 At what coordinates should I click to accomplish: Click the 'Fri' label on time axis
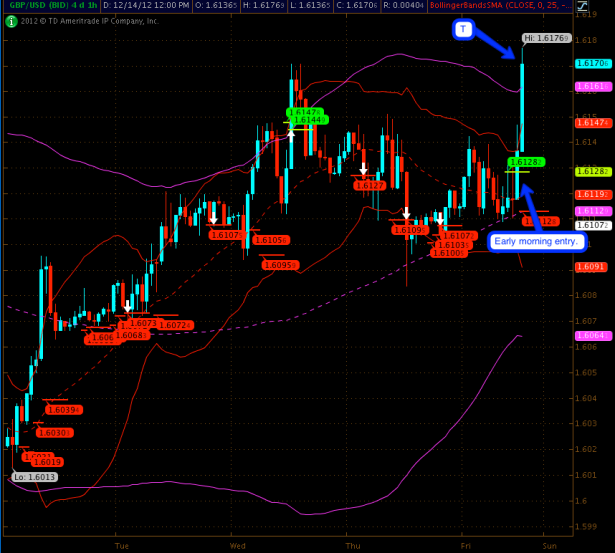click(467, 546)
